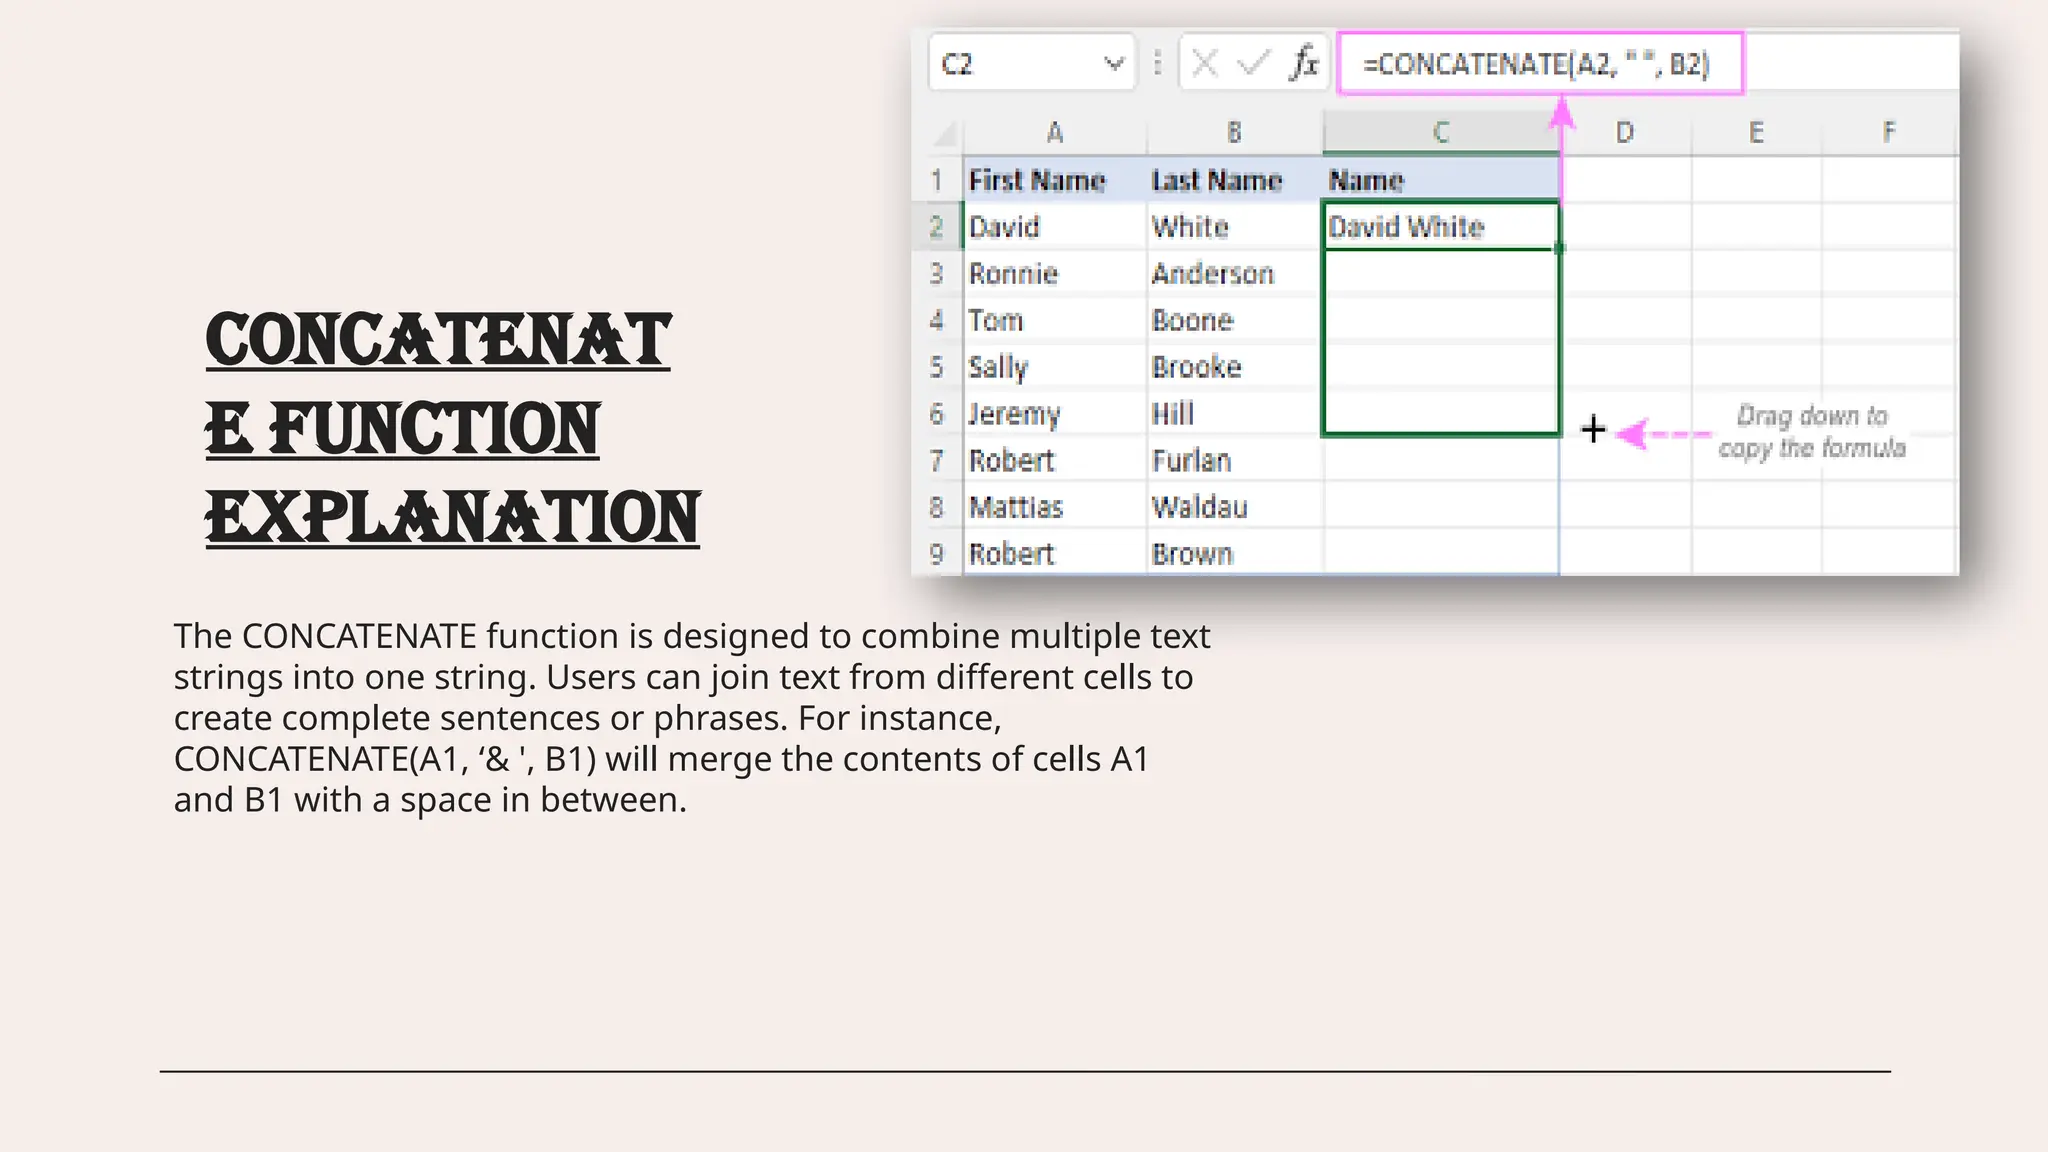Screen dimensions: 2048x1152
Task: Select row 4 header
Action: click(x=937, y=320)
